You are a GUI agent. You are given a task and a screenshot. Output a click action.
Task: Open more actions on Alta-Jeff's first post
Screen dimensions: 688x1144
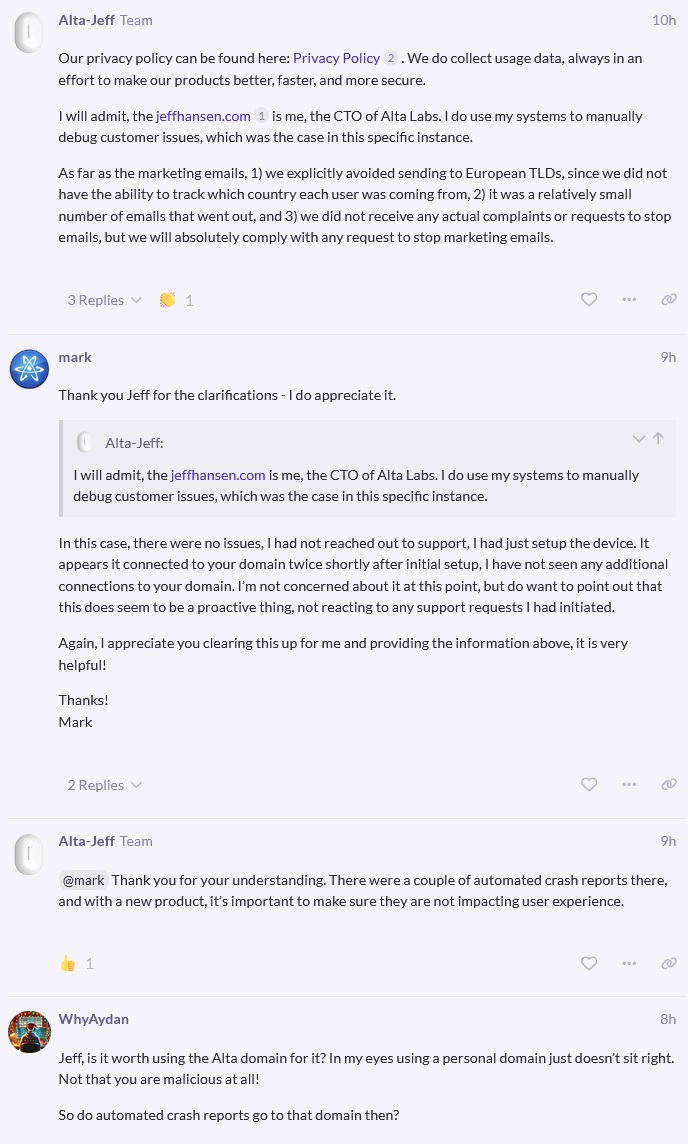click(629, 299)
